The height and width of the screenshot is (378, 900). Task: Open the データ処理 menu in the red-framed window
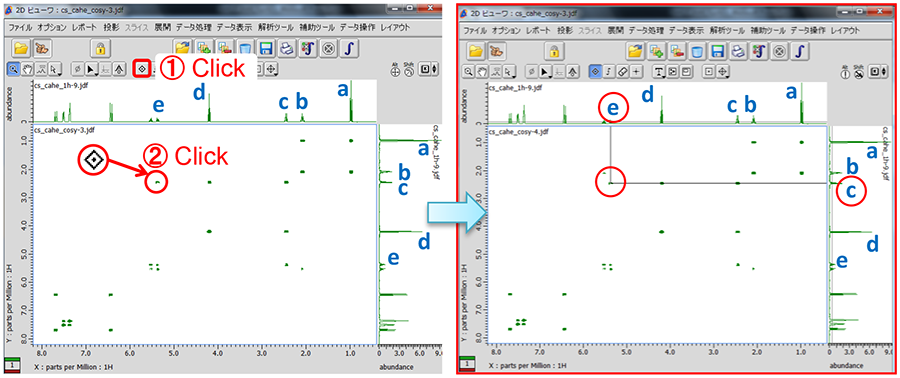[x=646, y=30]
